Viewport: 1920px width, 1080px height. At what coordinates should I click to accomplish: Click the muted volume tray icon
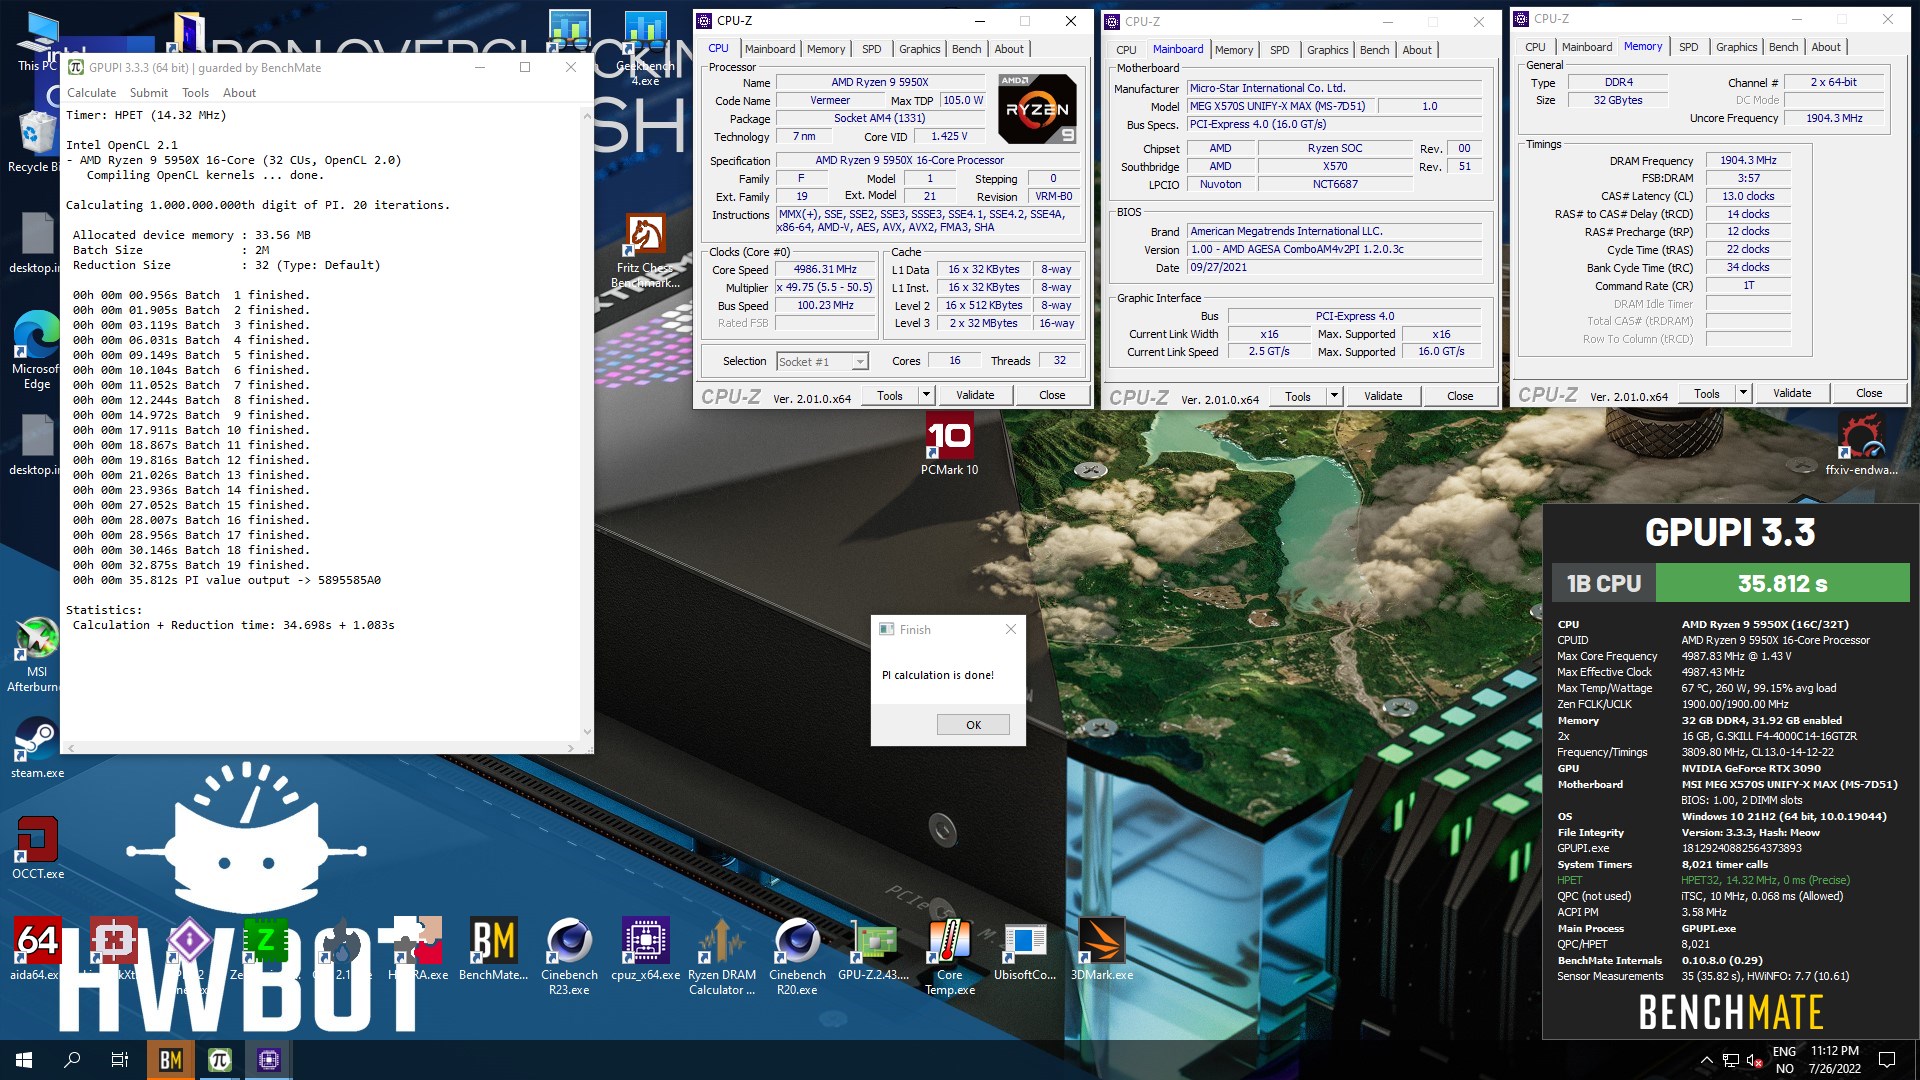click(1755, 1060)
